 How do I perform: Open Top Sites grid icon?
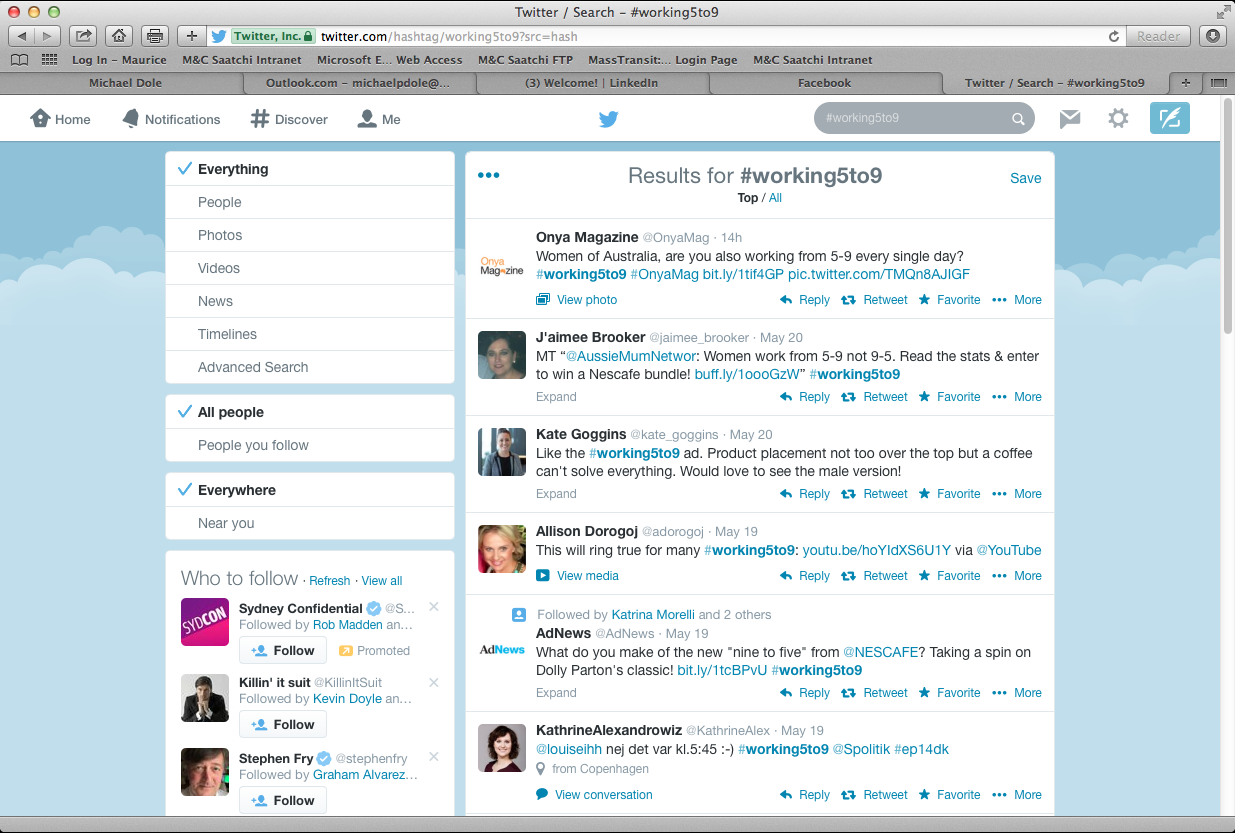tap(49, 60)
